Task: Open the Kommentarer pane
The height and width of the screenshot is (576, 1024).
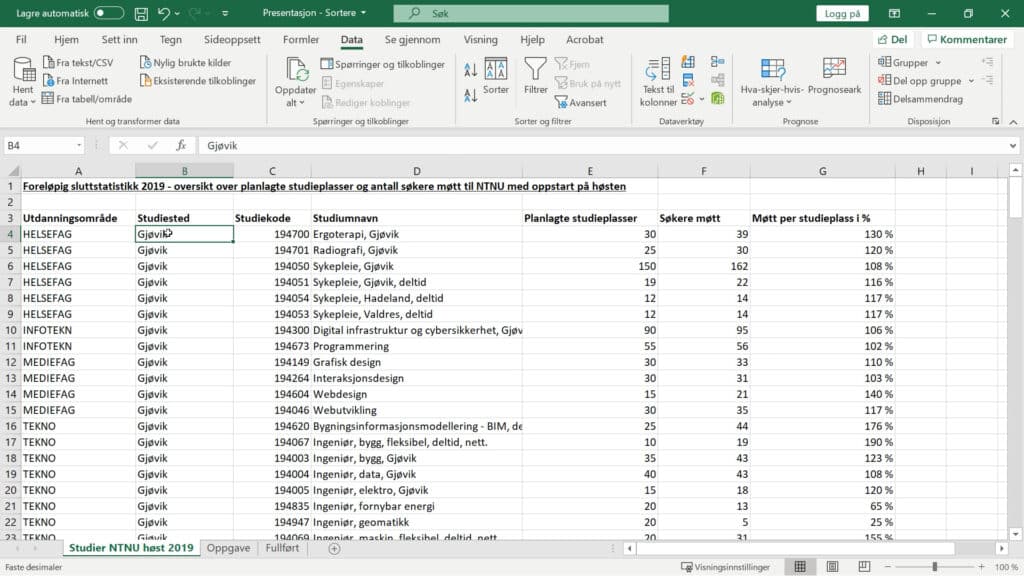Action: tap(967, 40)
